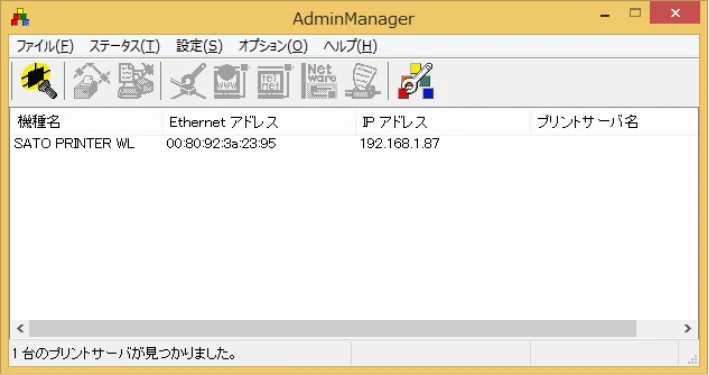Open the ヘルプ(H) menu

tap(350, 46)
